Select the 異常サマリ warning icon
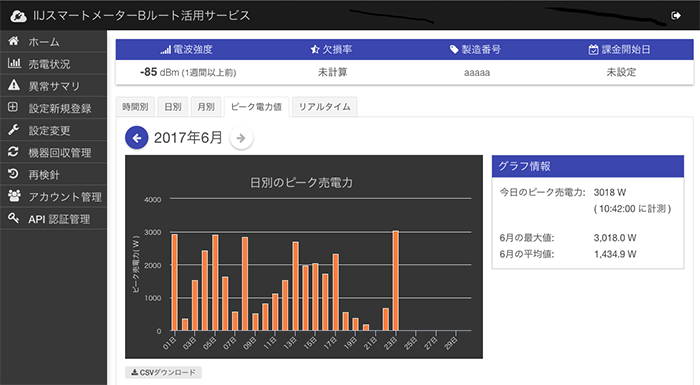This screenshot has width=700, height=385. [14, 85]
